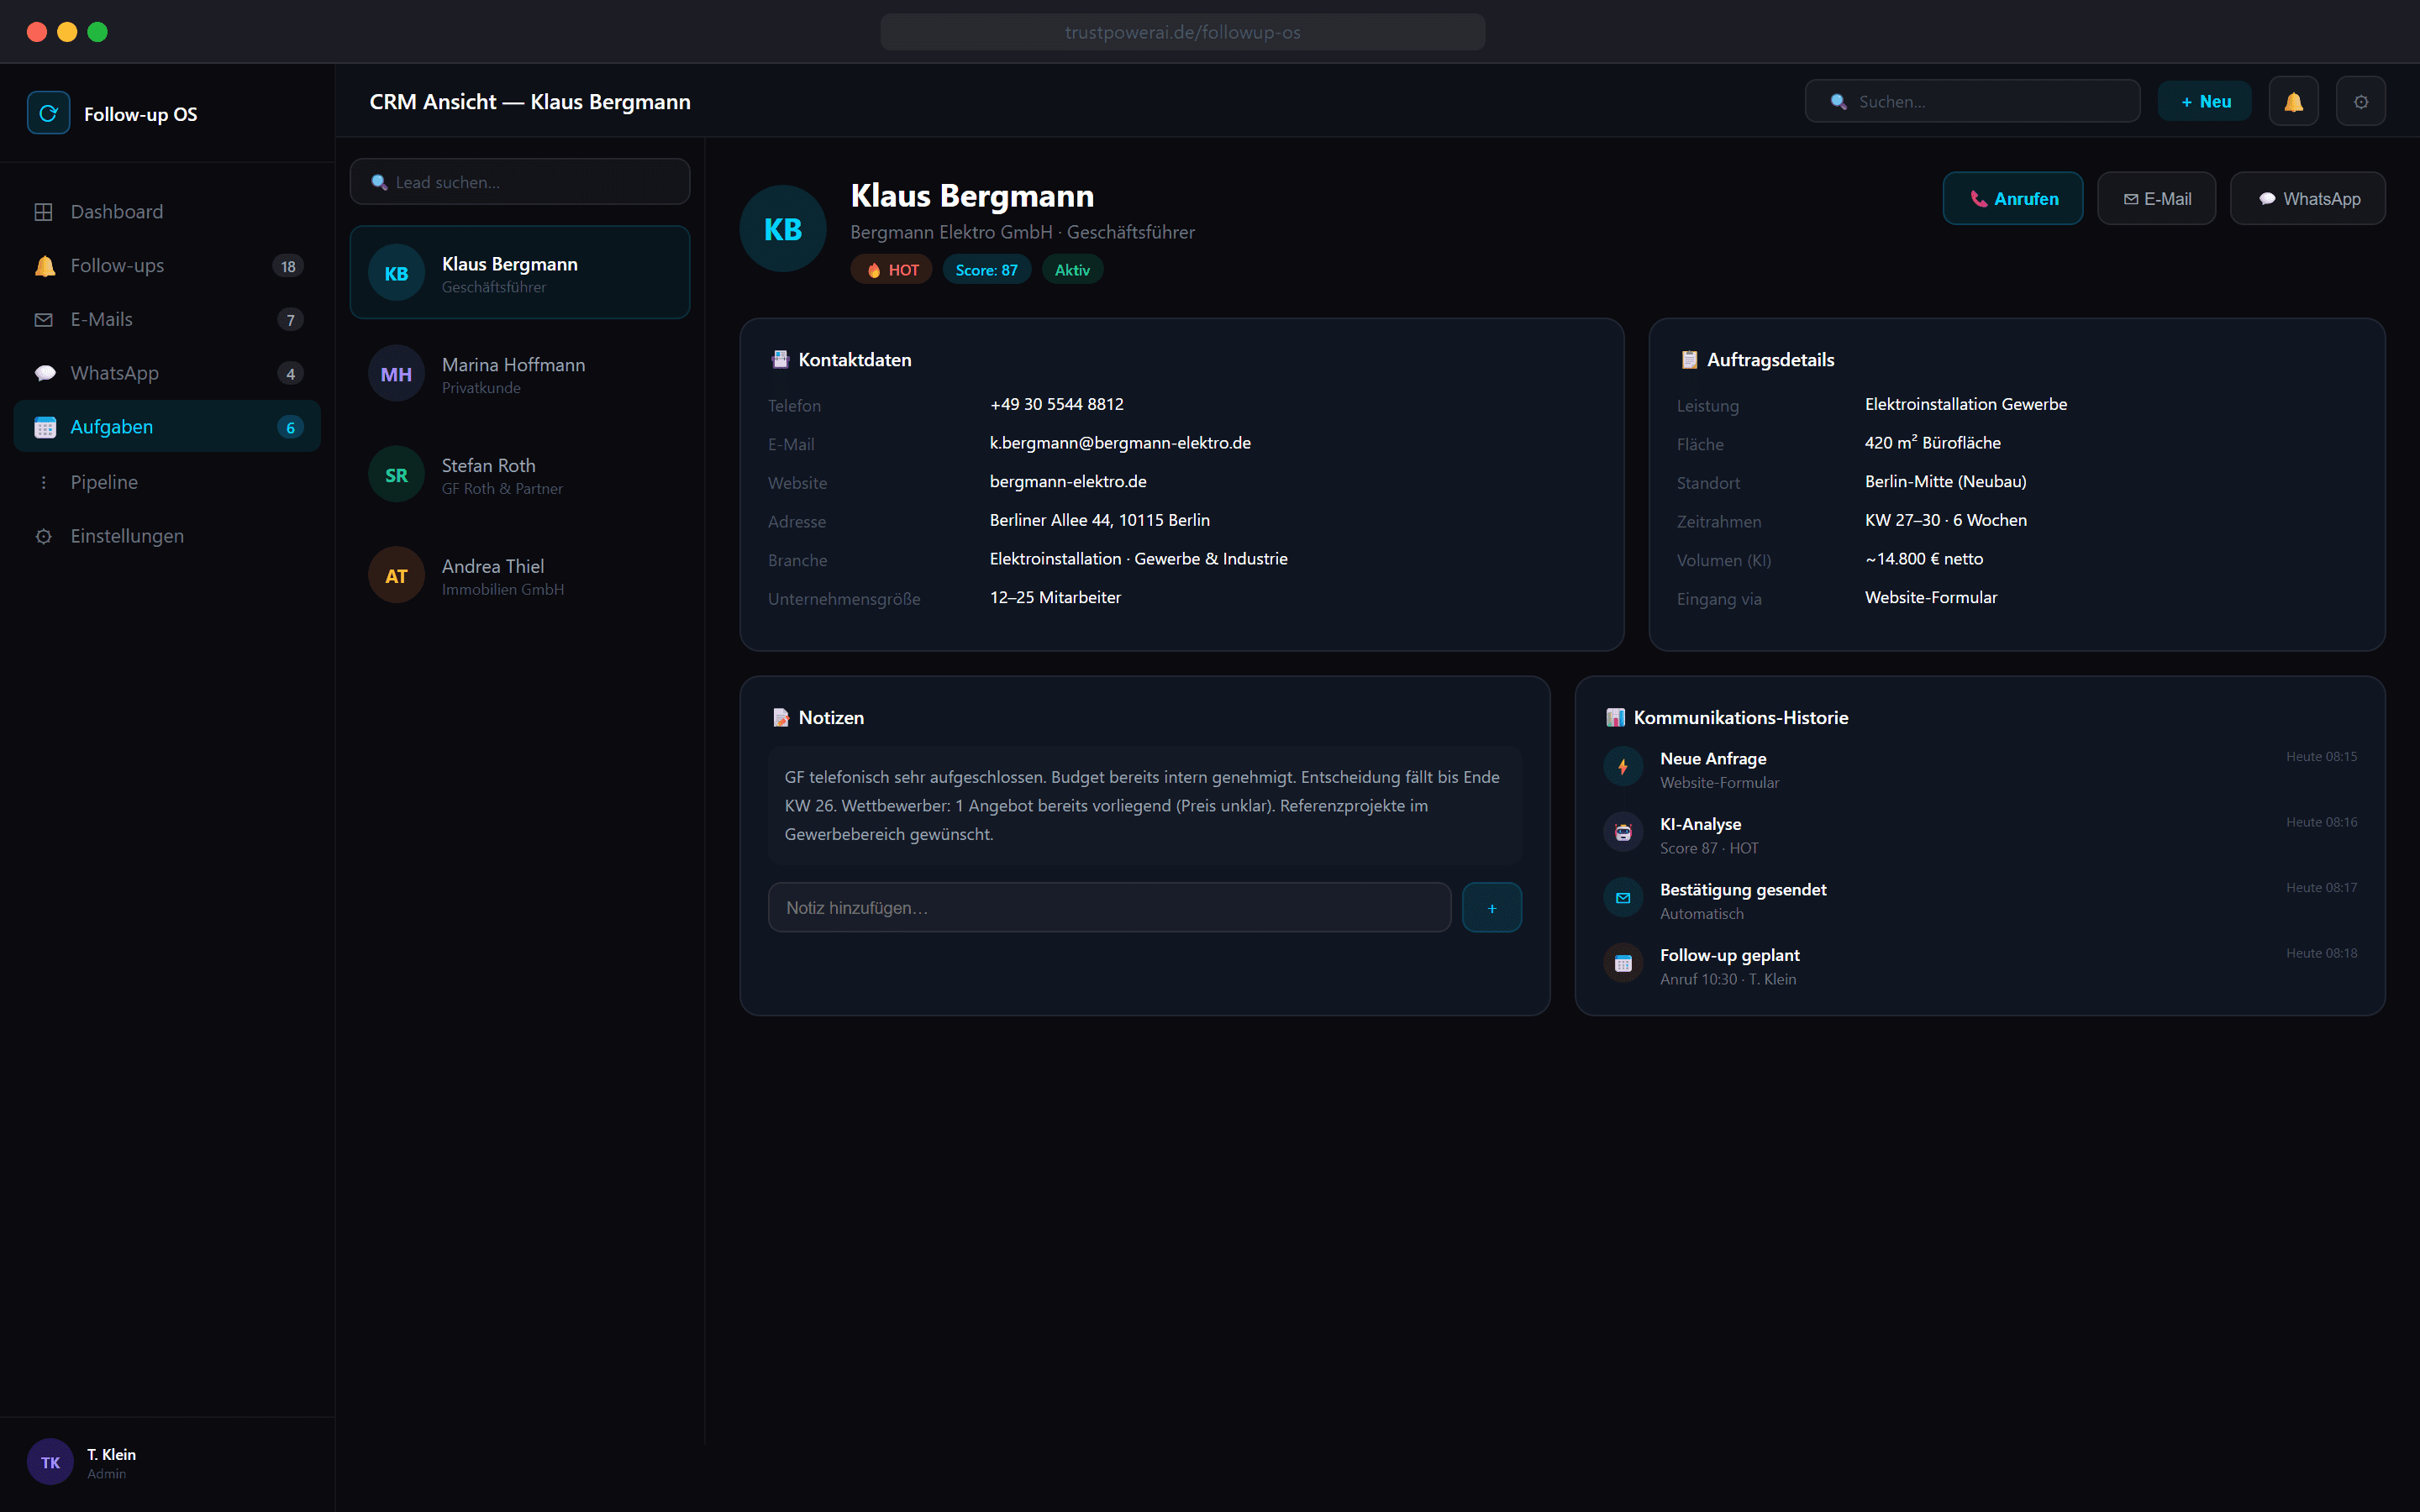Click the k.bergmann@bergmann-elektro.de email address

[x=1120, y=443]
